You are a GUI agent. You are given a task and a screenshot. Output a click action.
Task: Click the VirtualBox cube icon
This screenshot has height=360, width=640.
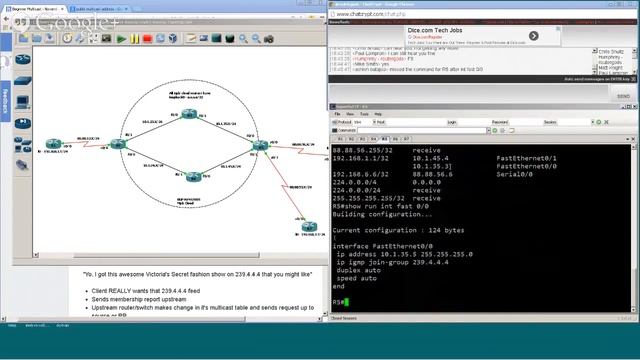[x=173, y=39]
